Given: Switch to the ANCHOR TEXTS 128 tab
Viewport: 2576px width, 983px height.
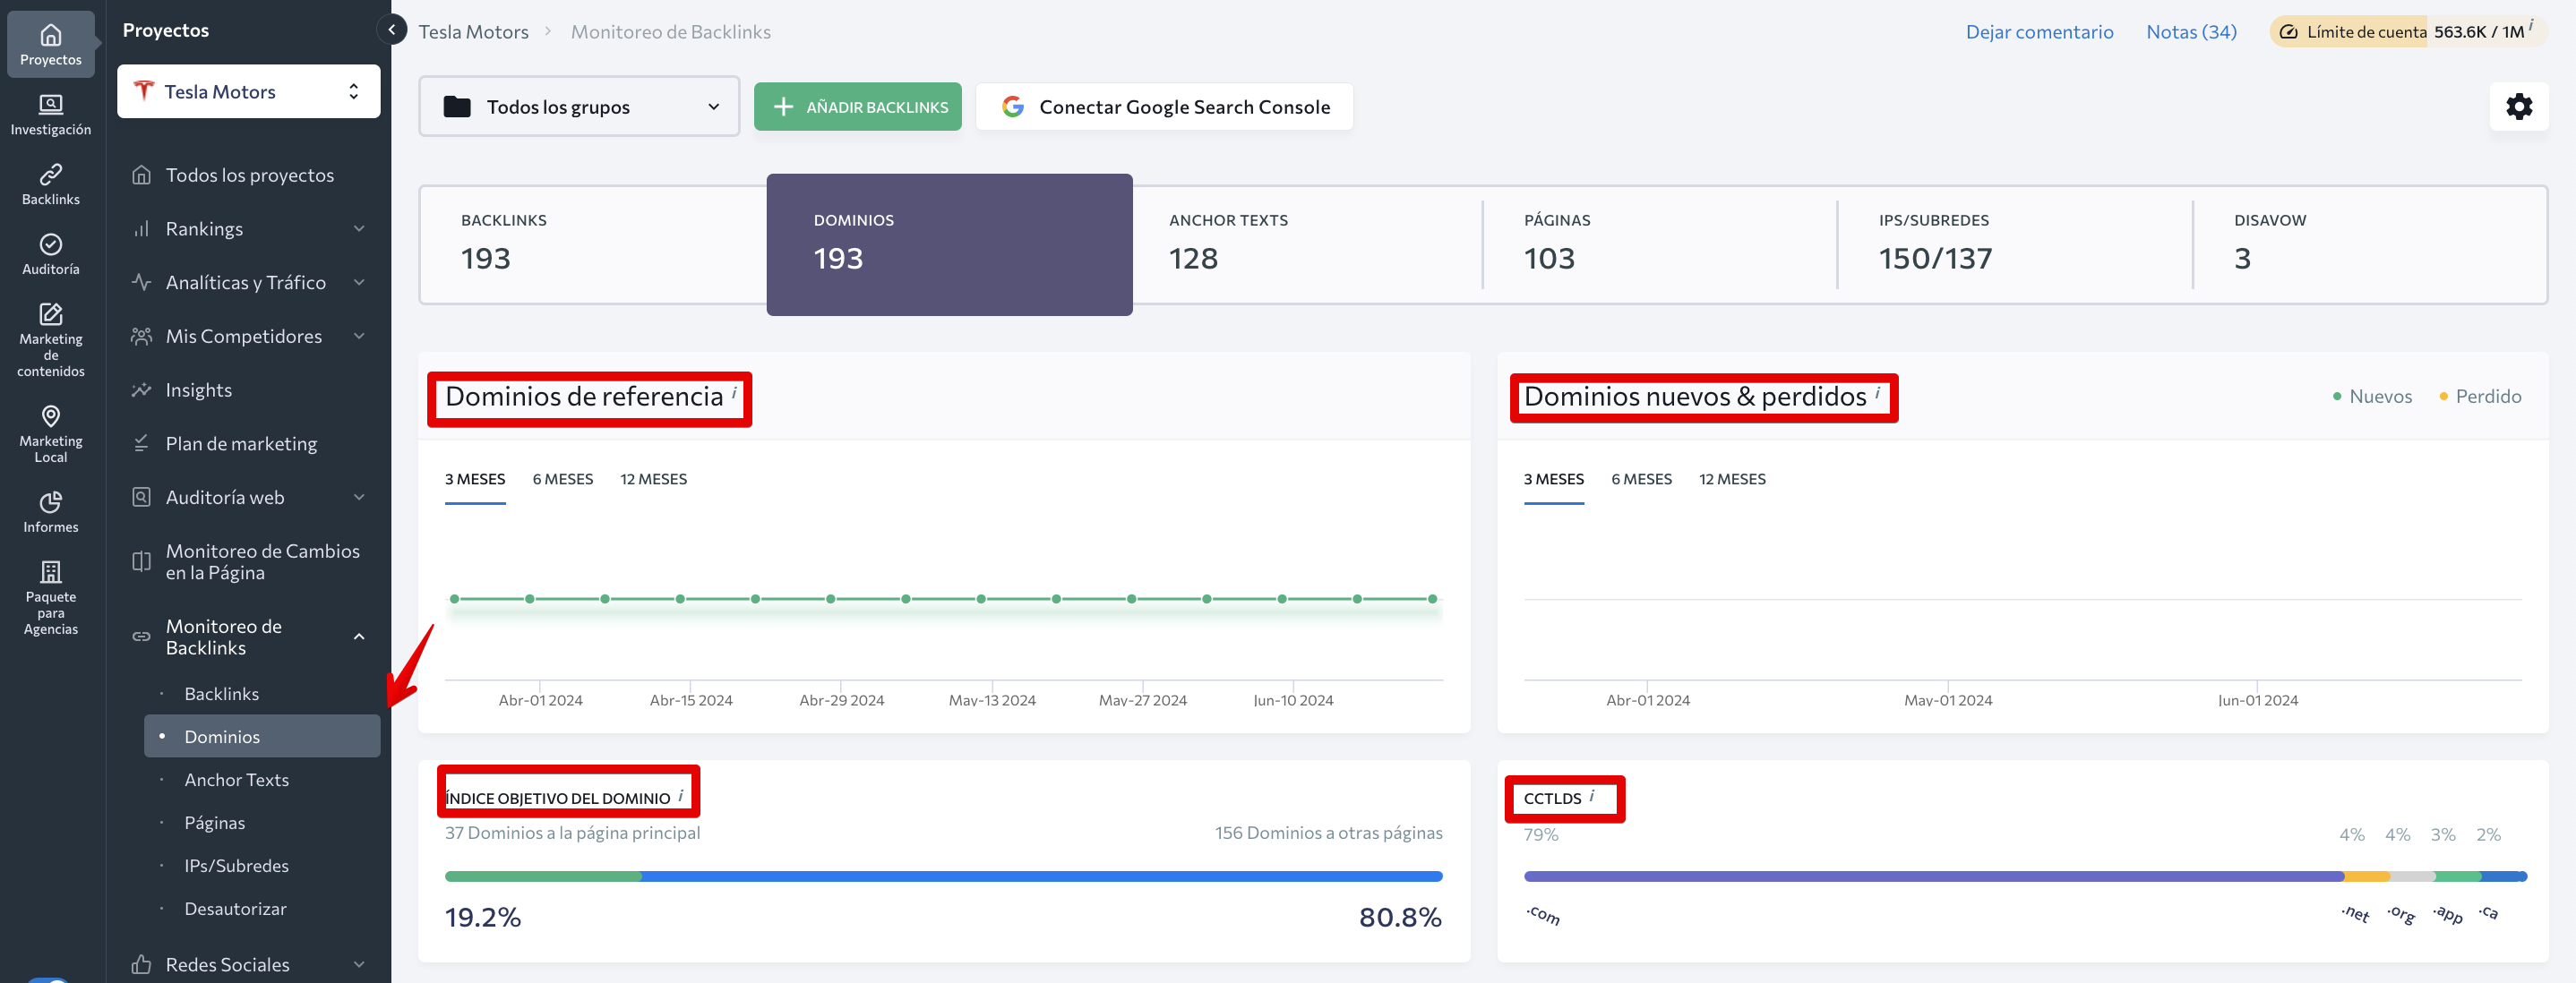Looking at the screenshot, I should point(1306,245).
